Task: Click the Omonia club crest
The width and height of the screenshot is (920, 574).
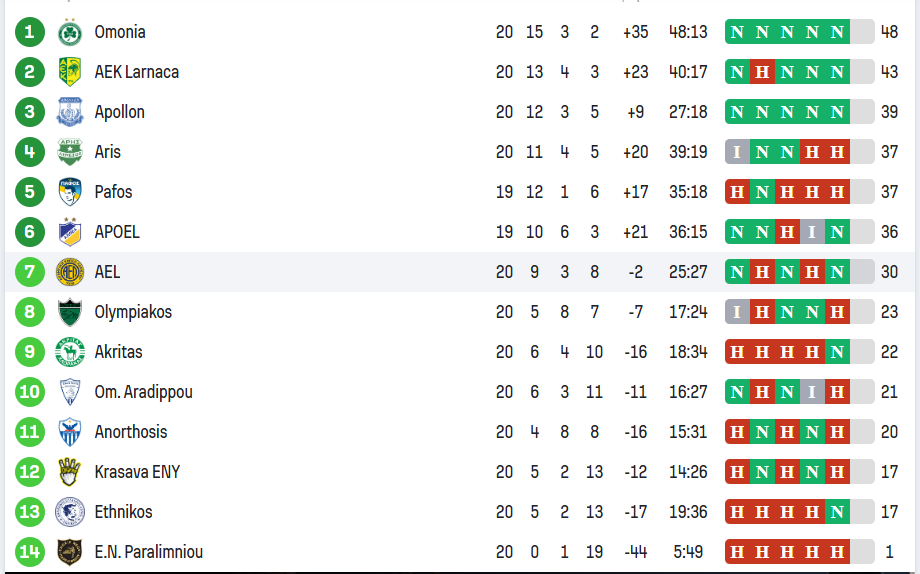Action: click(x=70, y=32)
